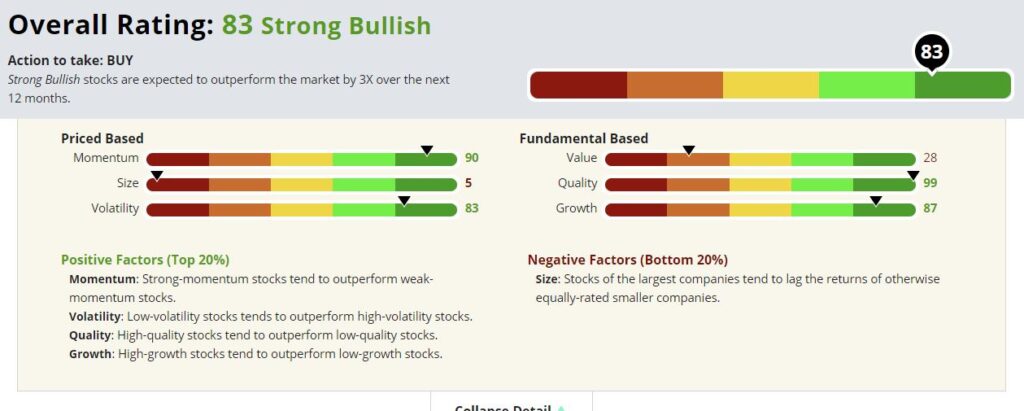
Task: Click the yellow segment of overall rating bar
Action: 771,85
